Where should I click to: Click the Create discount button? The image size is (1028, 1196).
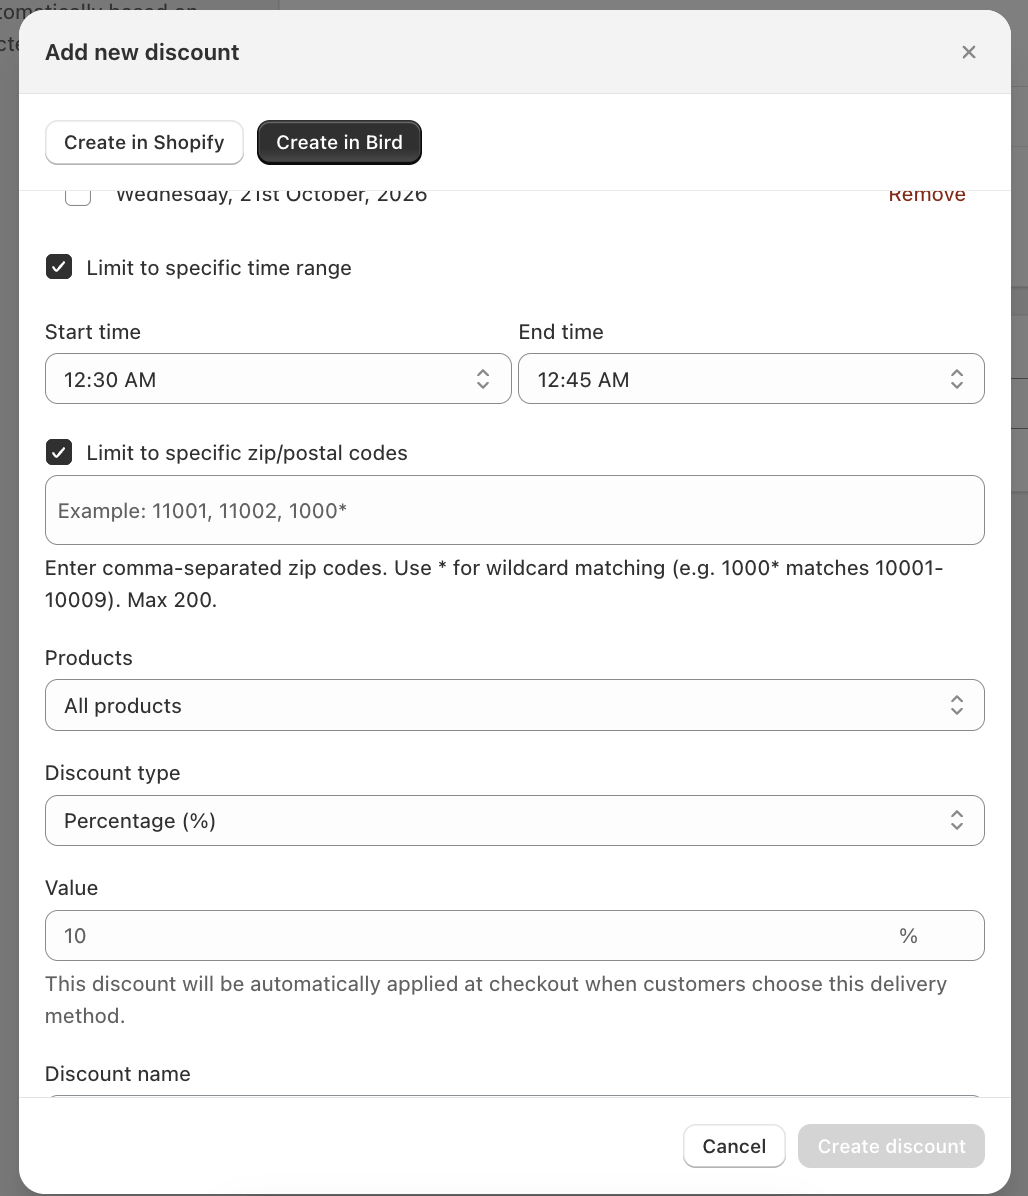coord(891,1146)
